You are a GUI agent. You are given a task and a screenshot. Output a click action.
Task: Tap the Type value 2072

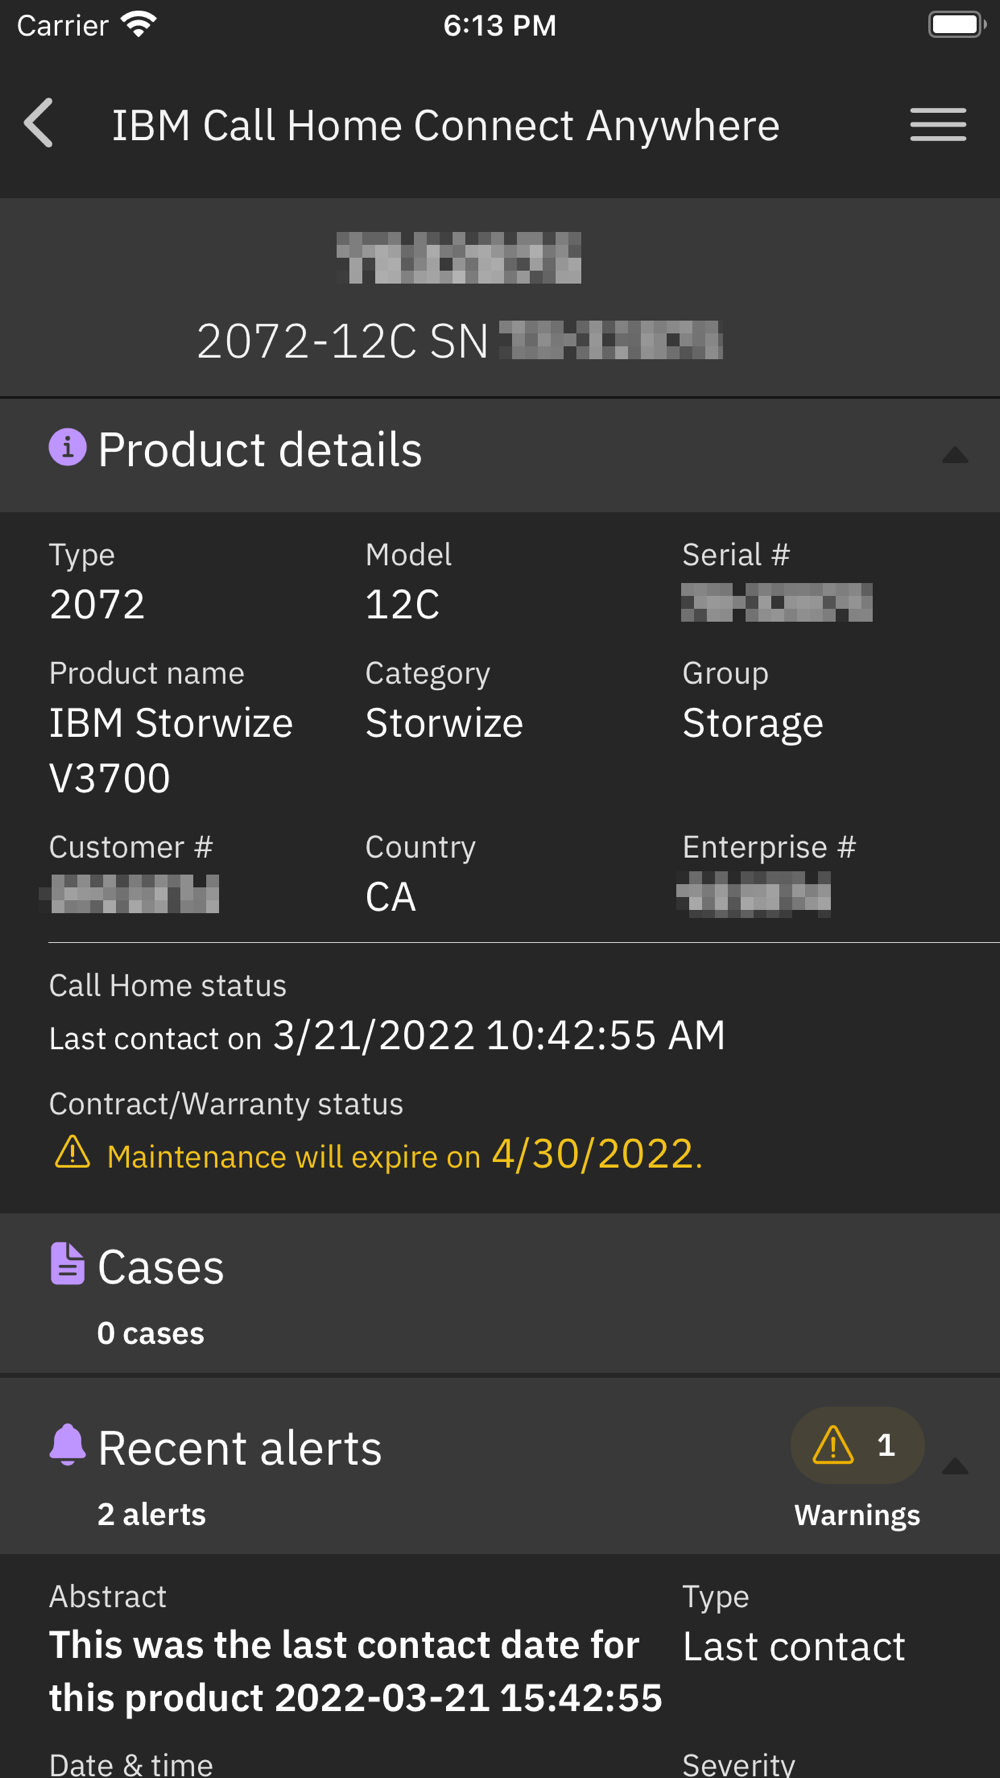pos(97,604)
